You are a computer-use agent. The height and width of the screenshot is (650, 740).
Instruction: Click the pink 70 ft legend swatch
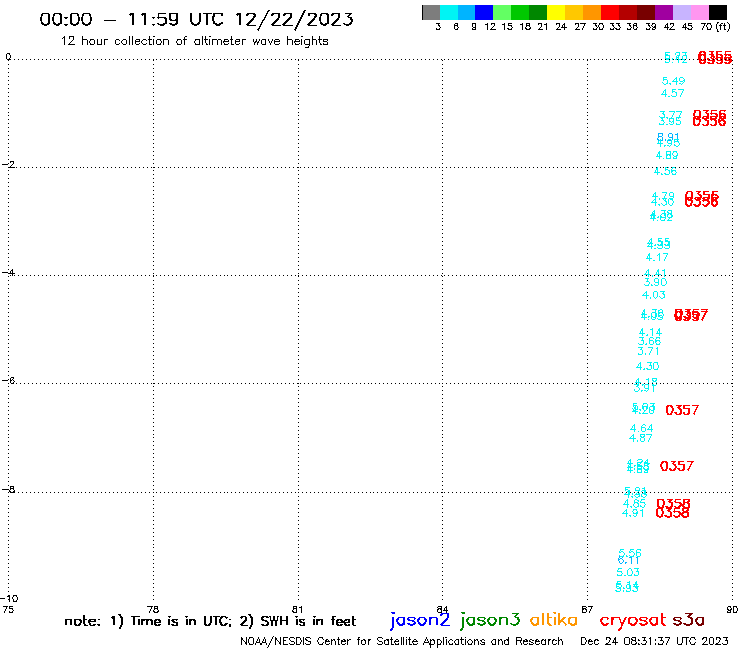coord(699,12)
